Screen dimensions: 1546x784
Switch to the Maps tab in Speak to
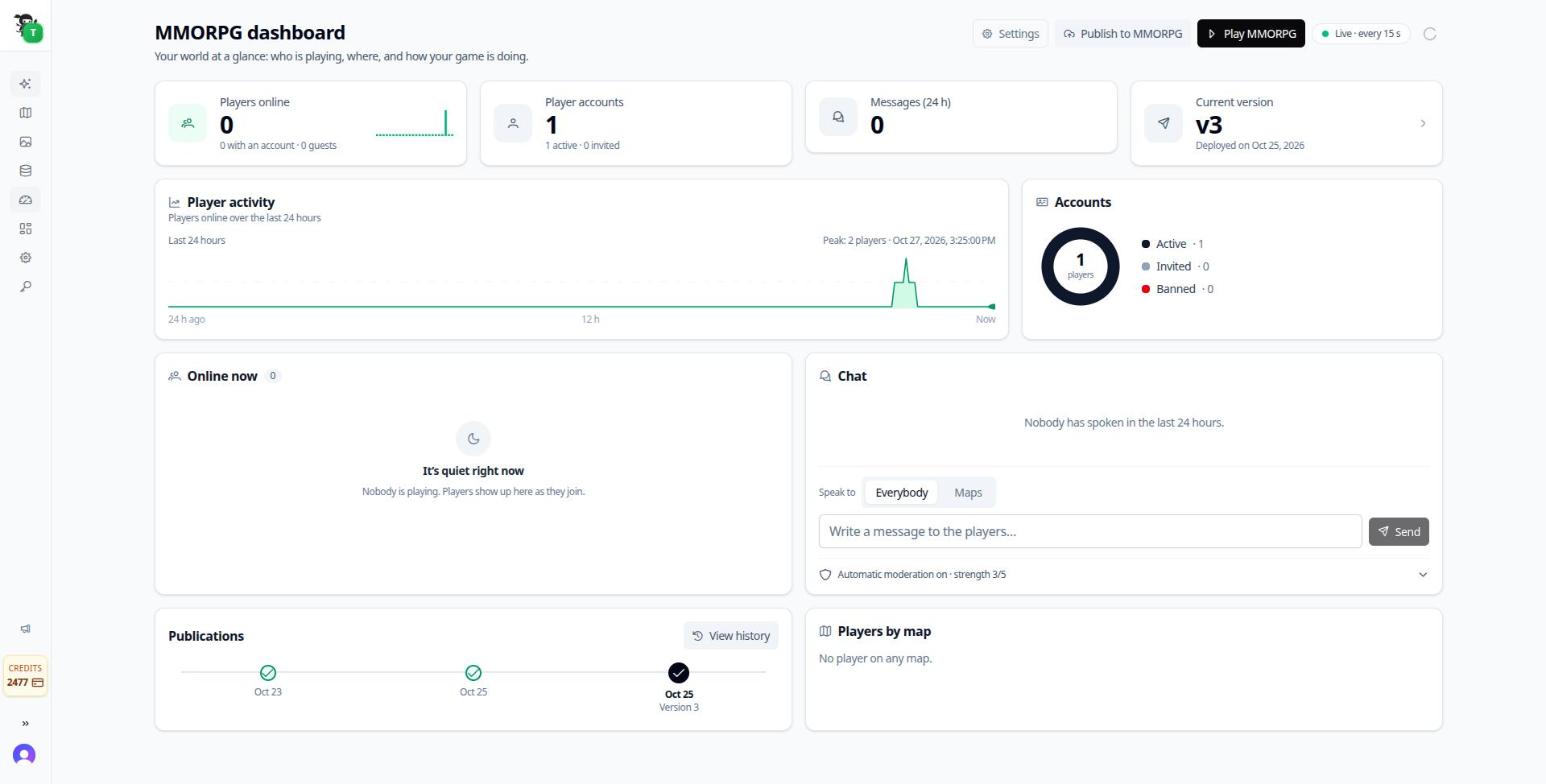click(x=968, y=493)
